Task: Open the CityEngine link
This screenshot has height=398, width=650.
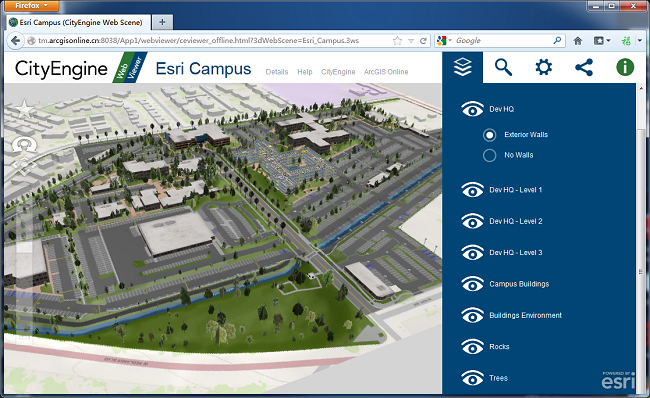Action: 338,72
